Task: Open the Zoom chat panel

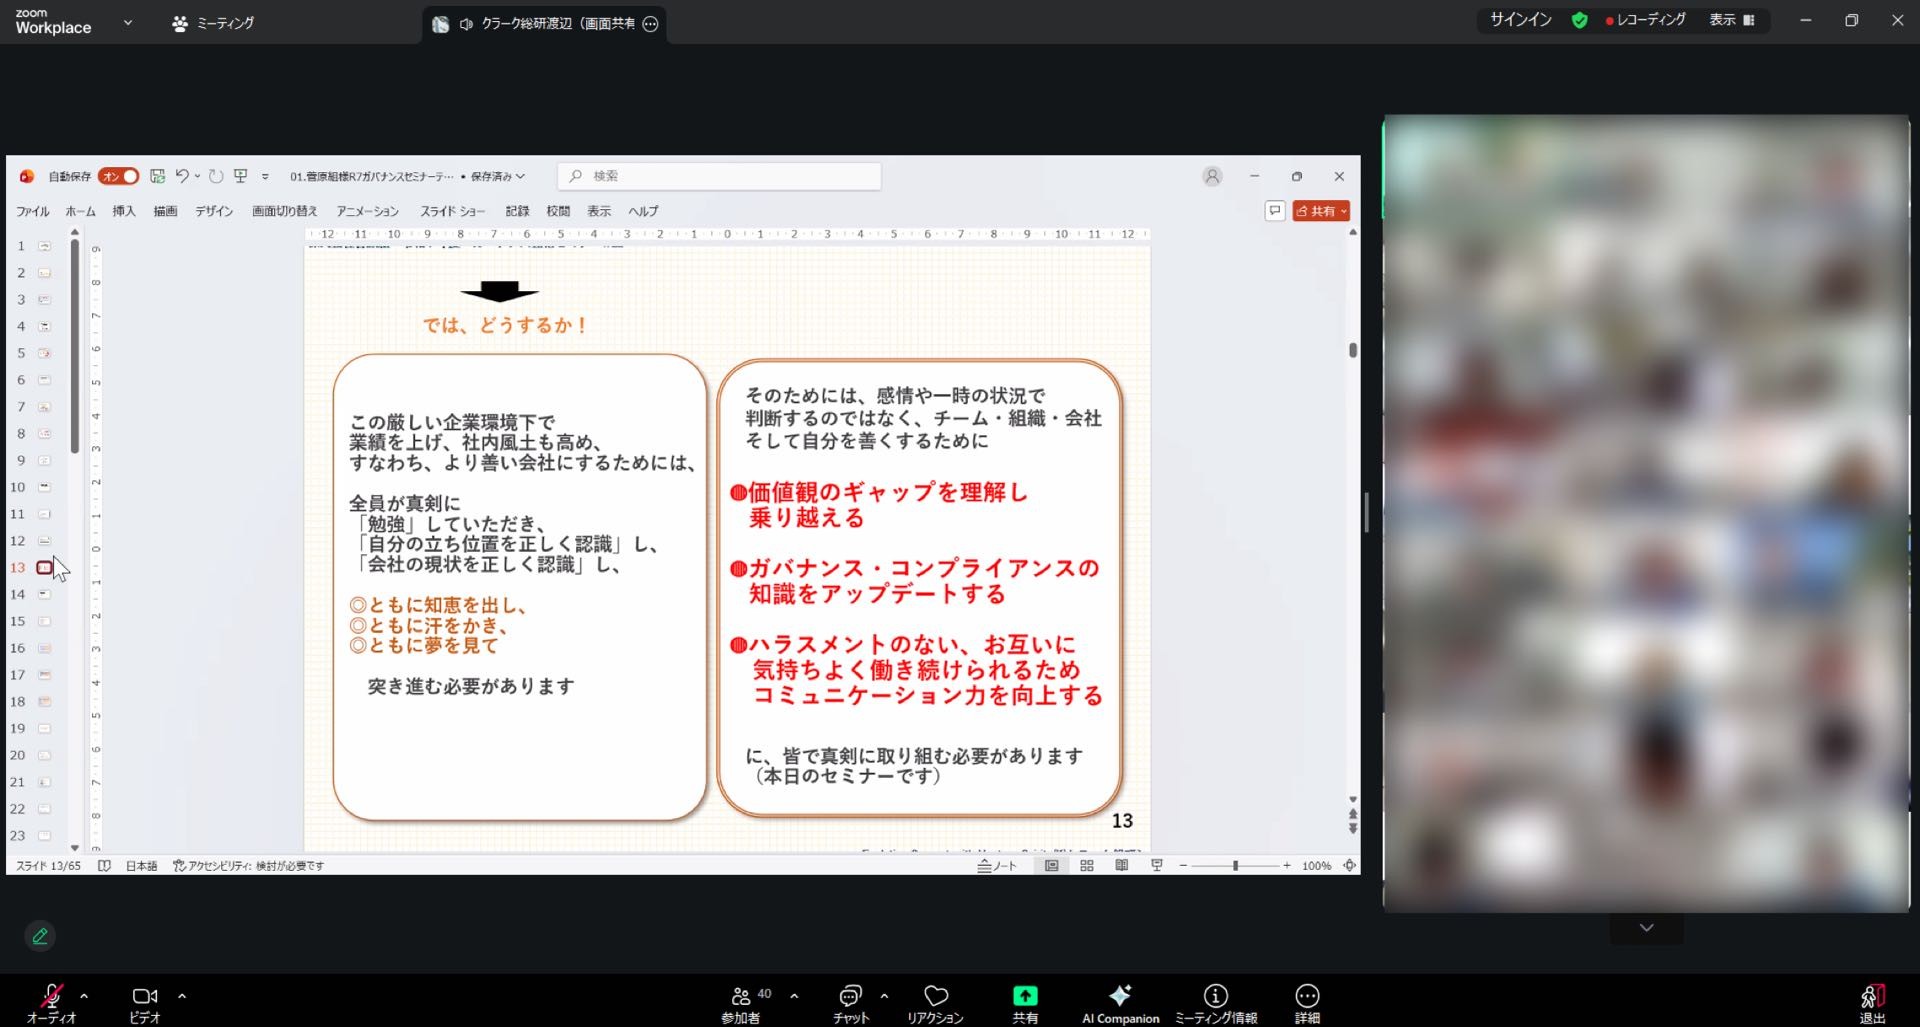Action: [850, 1002]
